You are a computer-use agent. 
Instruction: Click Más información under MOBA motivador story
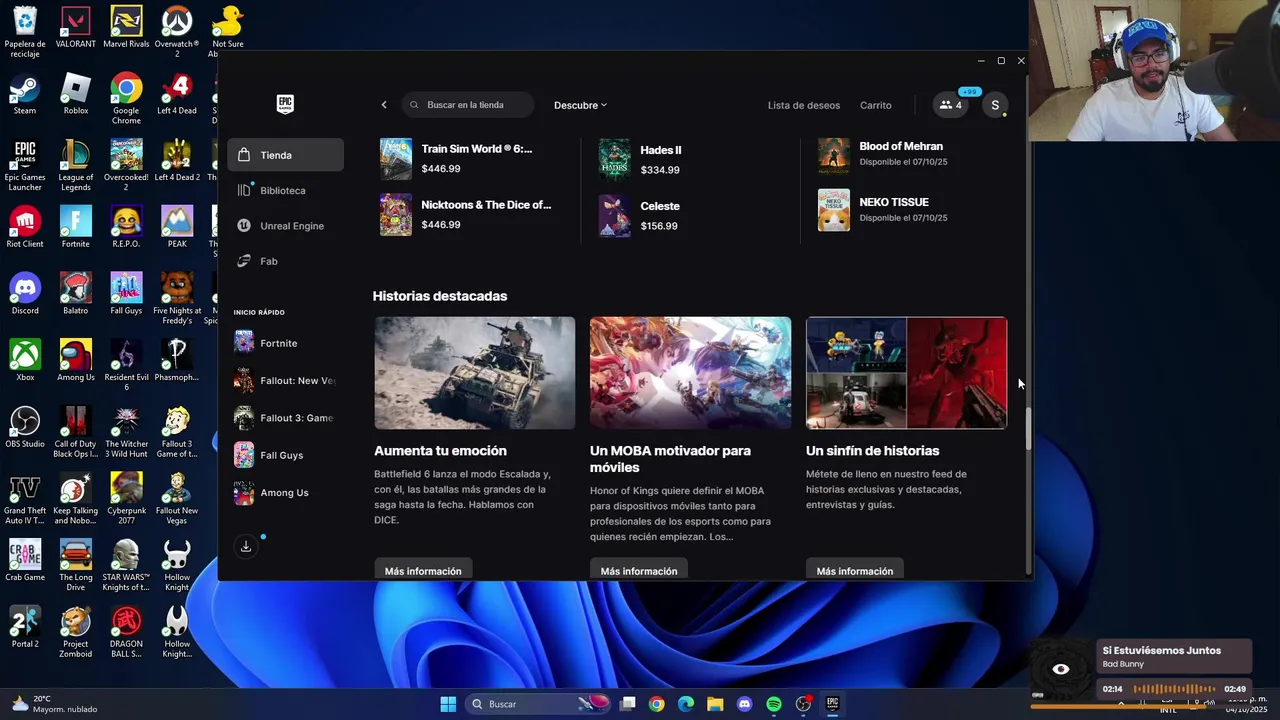pos(639,570)
